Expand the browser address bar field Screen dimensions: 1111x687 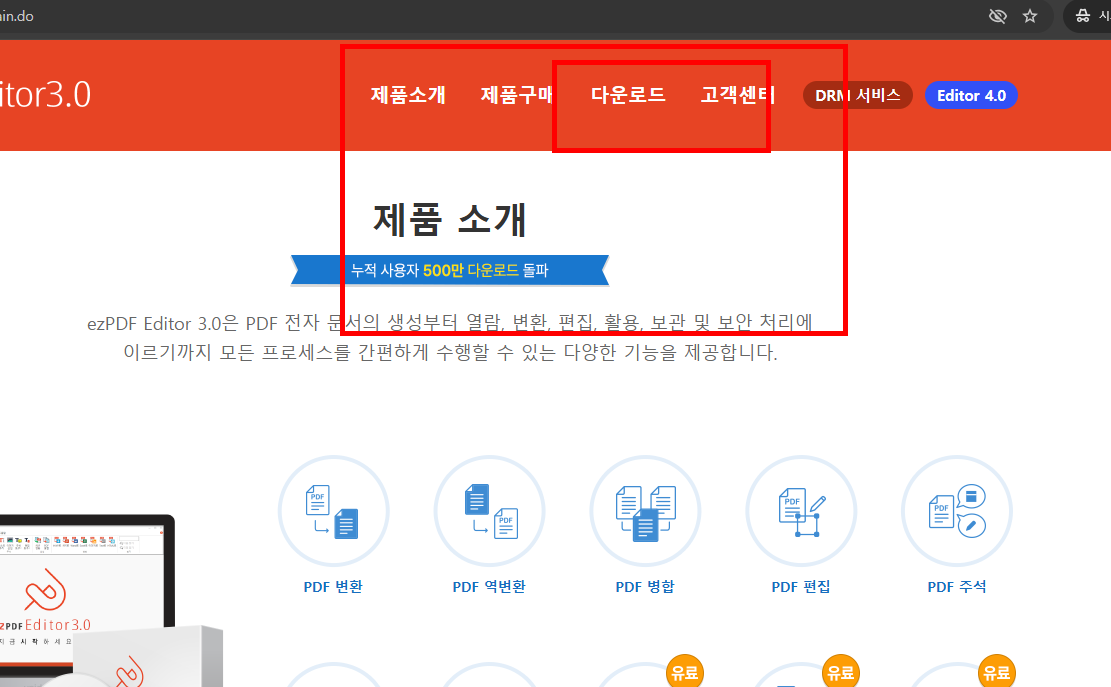click(x=400, y=16)
